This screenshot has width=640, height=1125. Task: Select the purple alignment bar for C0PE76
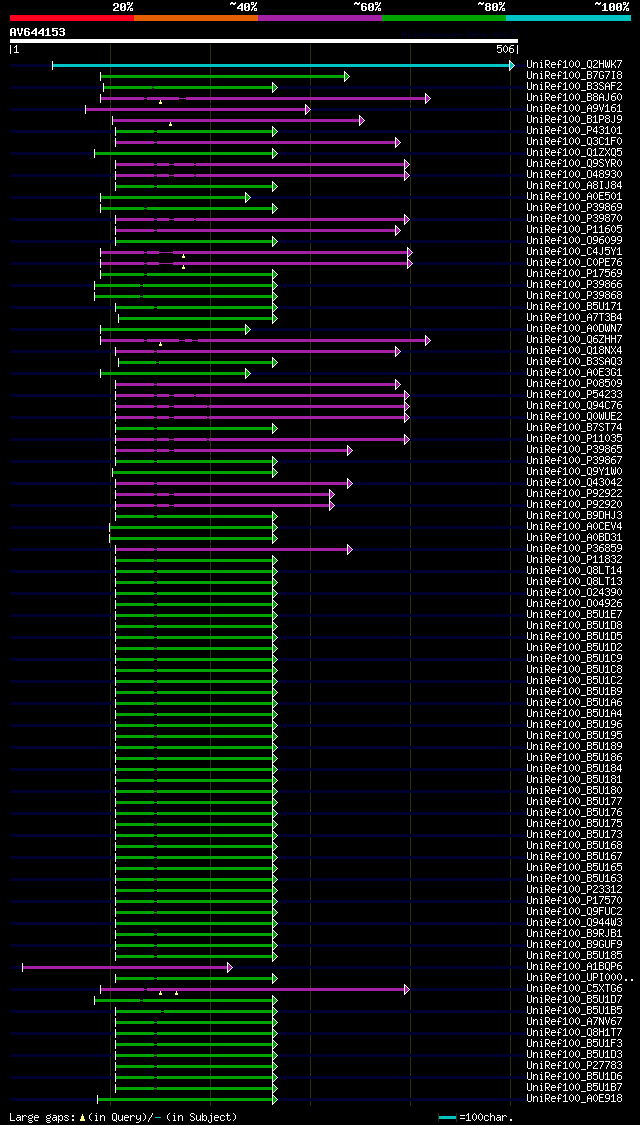[x=255, y=263]
